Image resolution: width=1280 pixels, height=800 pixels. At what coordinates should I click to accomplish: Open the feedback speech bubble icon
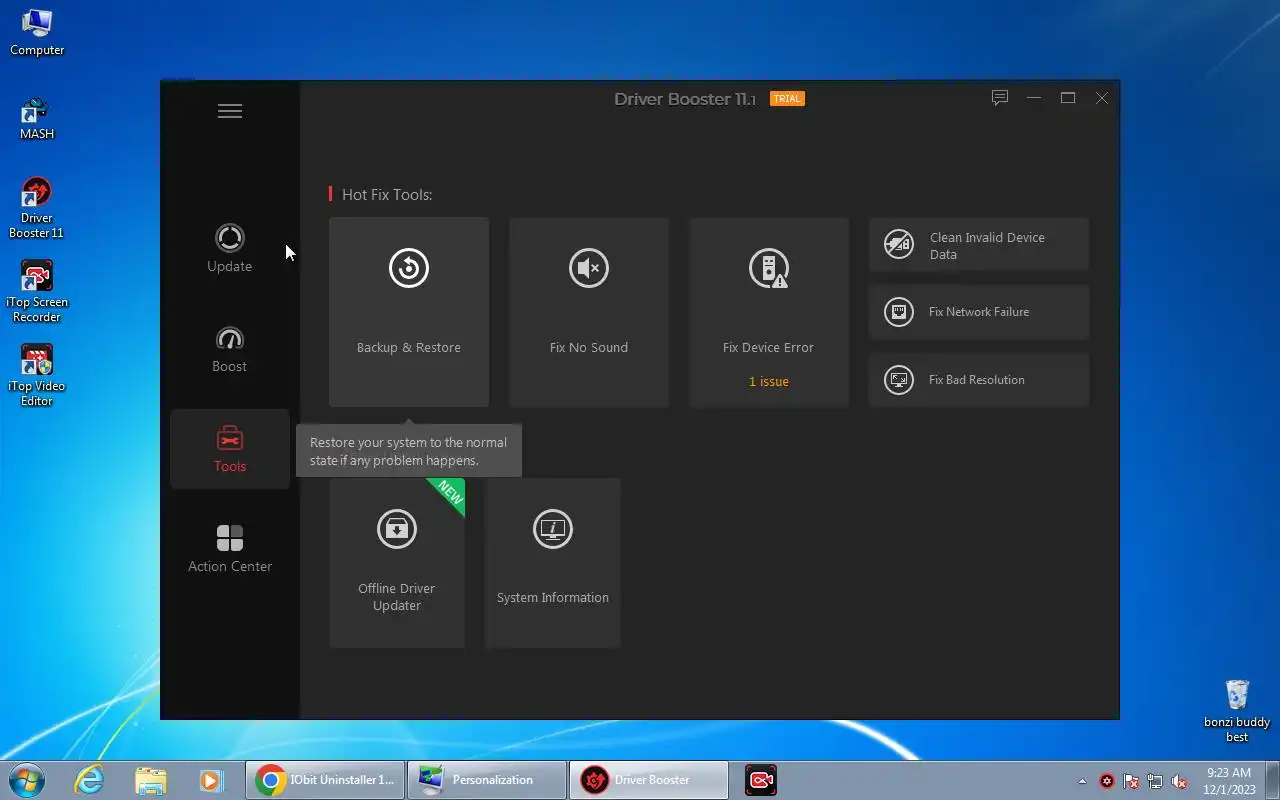tap(1000, 98)
